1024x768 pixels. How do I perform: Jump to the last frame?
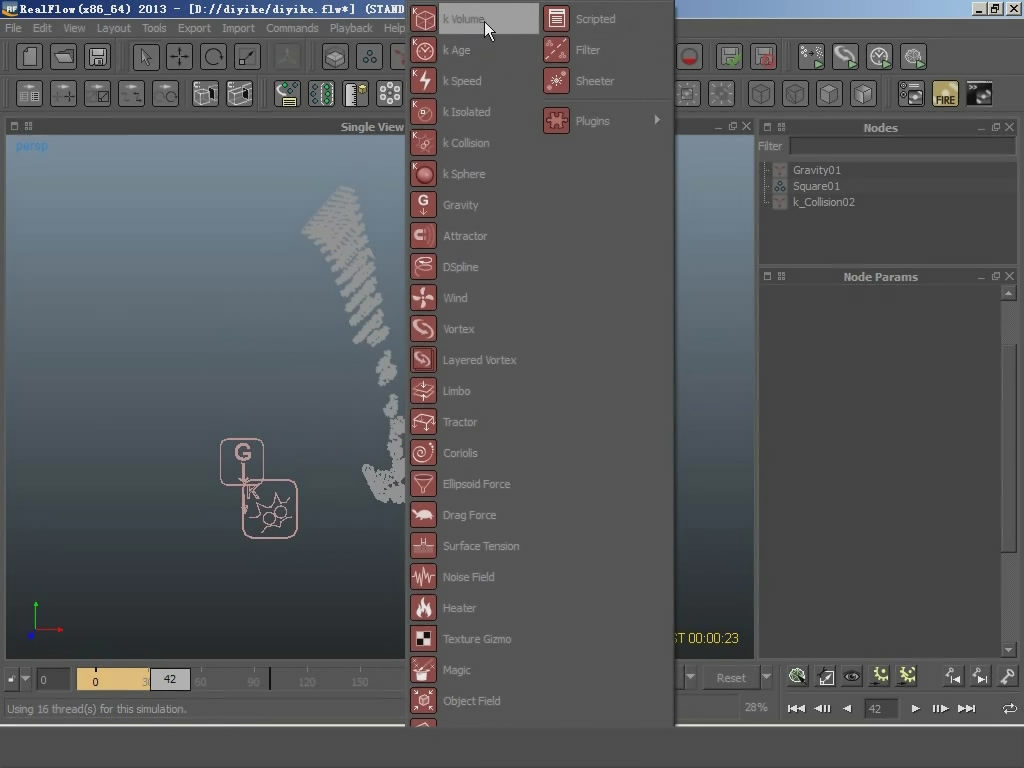967,709
